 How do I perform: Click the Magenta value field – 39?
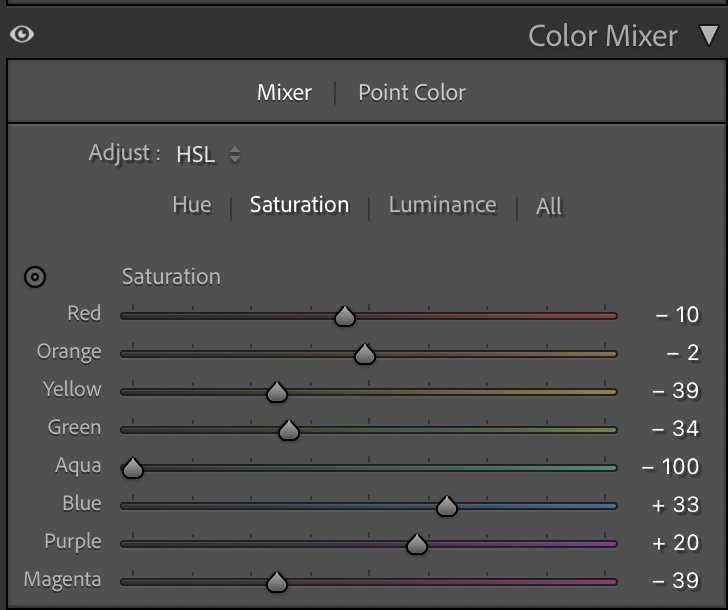[675, 581]
